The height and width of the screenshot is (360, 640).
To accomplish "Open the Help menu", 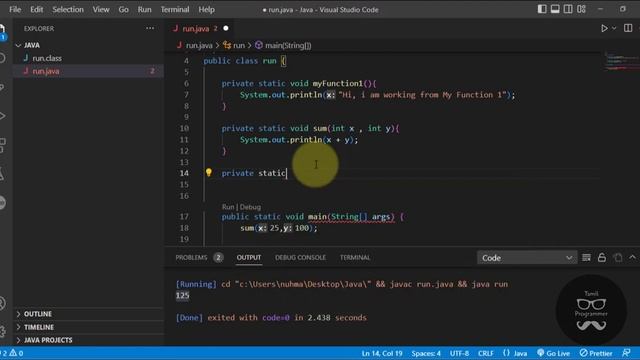I will tap(206, 9).
